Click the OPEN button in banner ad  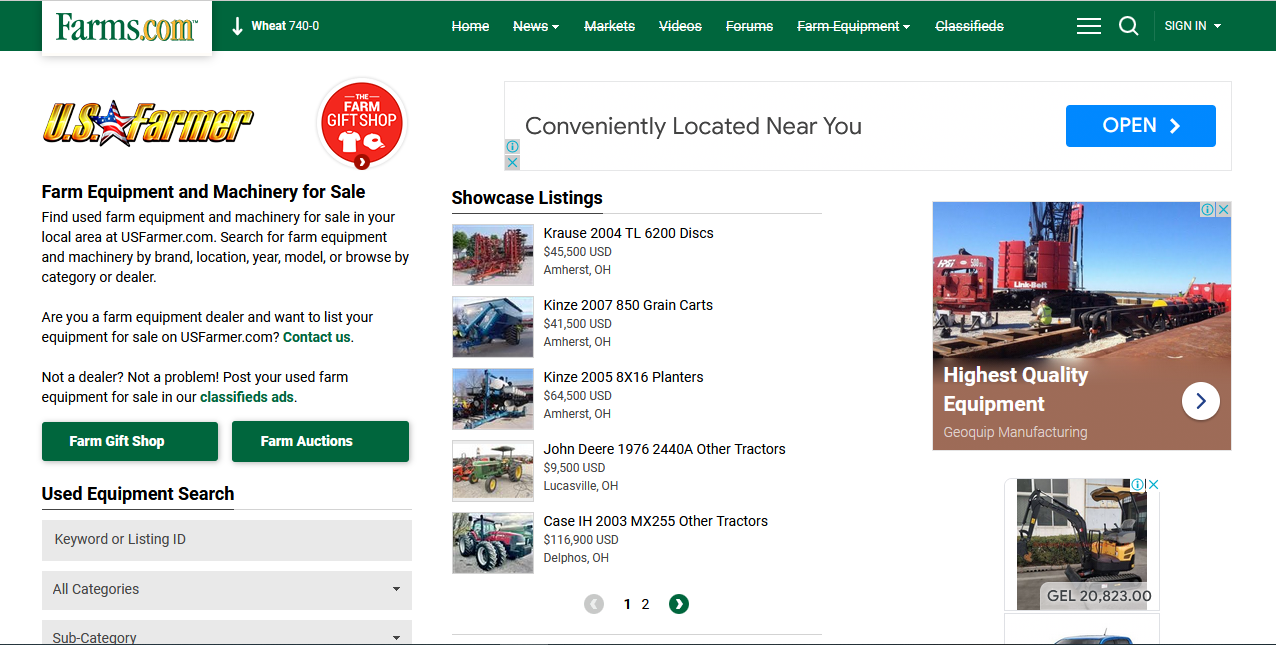[1141, 126]
